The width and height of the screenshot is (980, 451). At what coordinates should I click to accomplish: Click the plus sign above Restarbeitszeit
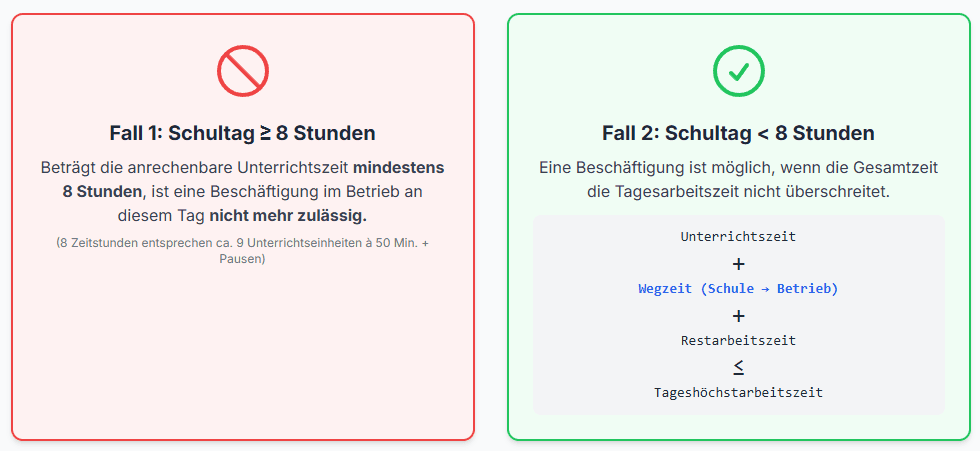click(x=738, y=316)
